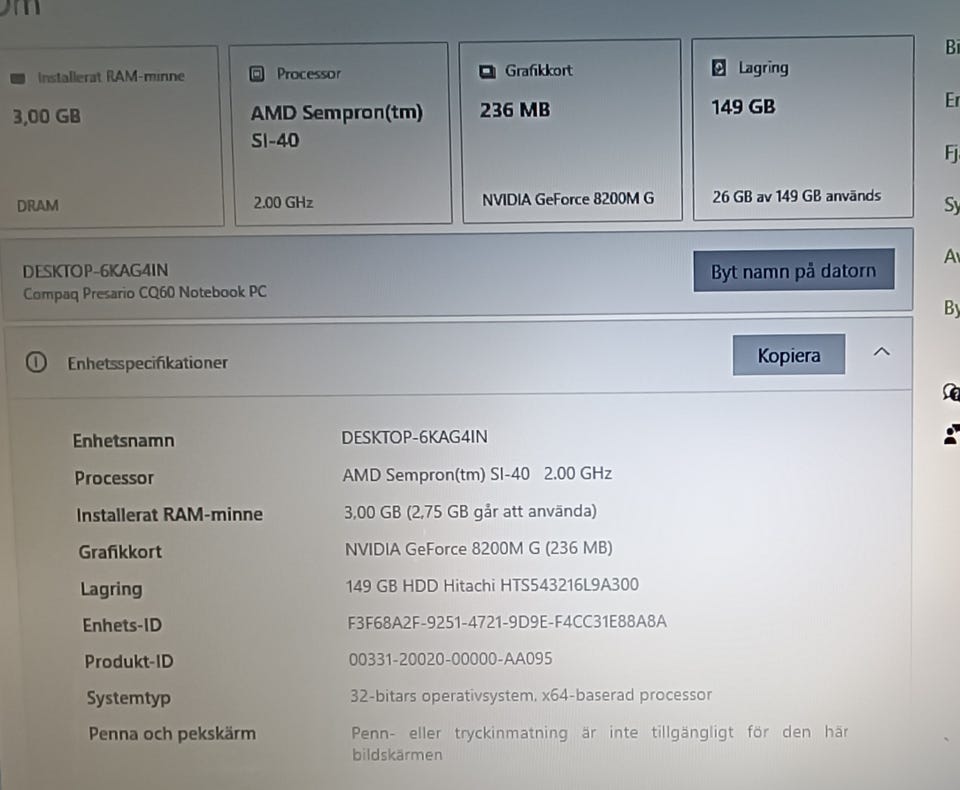Click the 149 GB card value
The image size is (960, 790).
(x=743, y=107)
